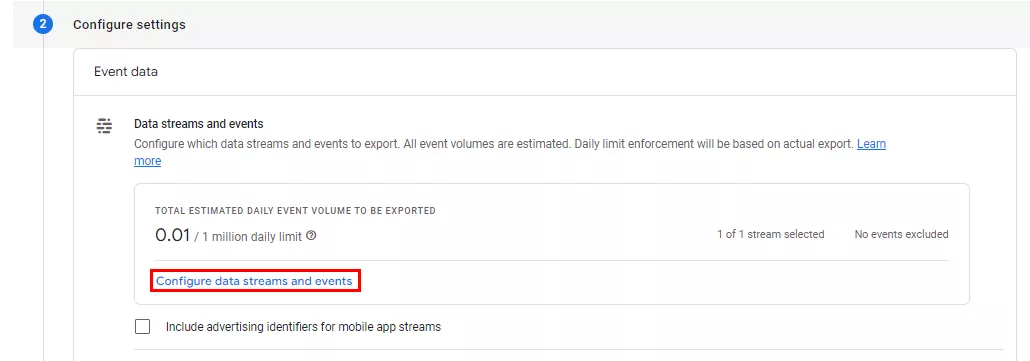The height and width of the screenshot is (361, 1030).
Task: Click the data streams filter icon
Action: 104,126
